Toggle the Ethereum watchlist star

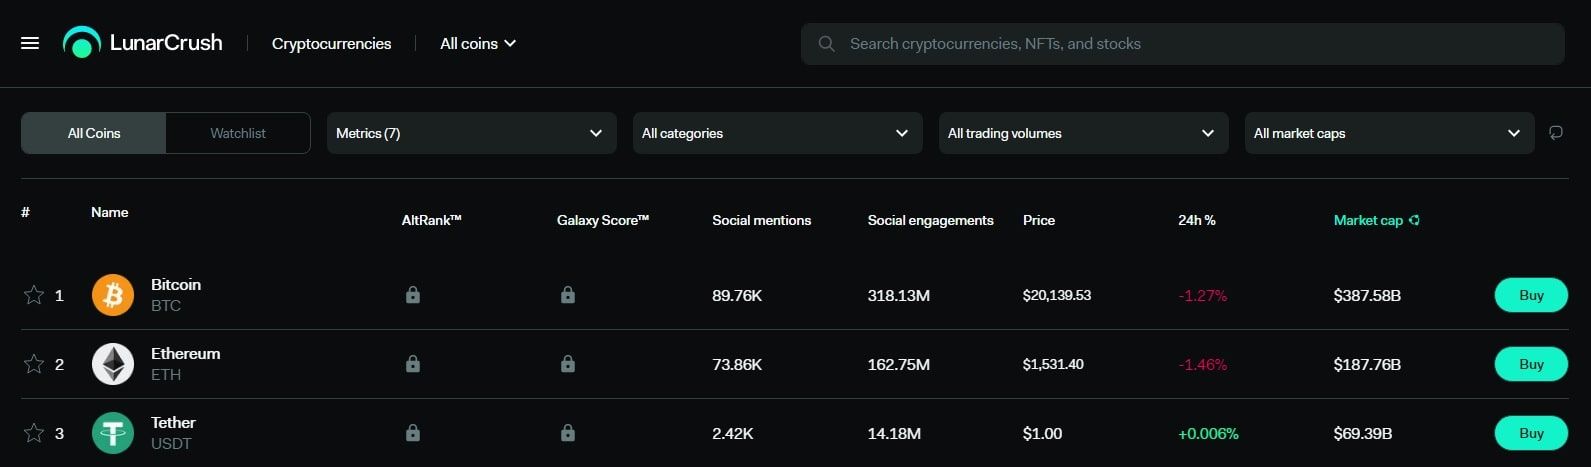click(34, 364)
